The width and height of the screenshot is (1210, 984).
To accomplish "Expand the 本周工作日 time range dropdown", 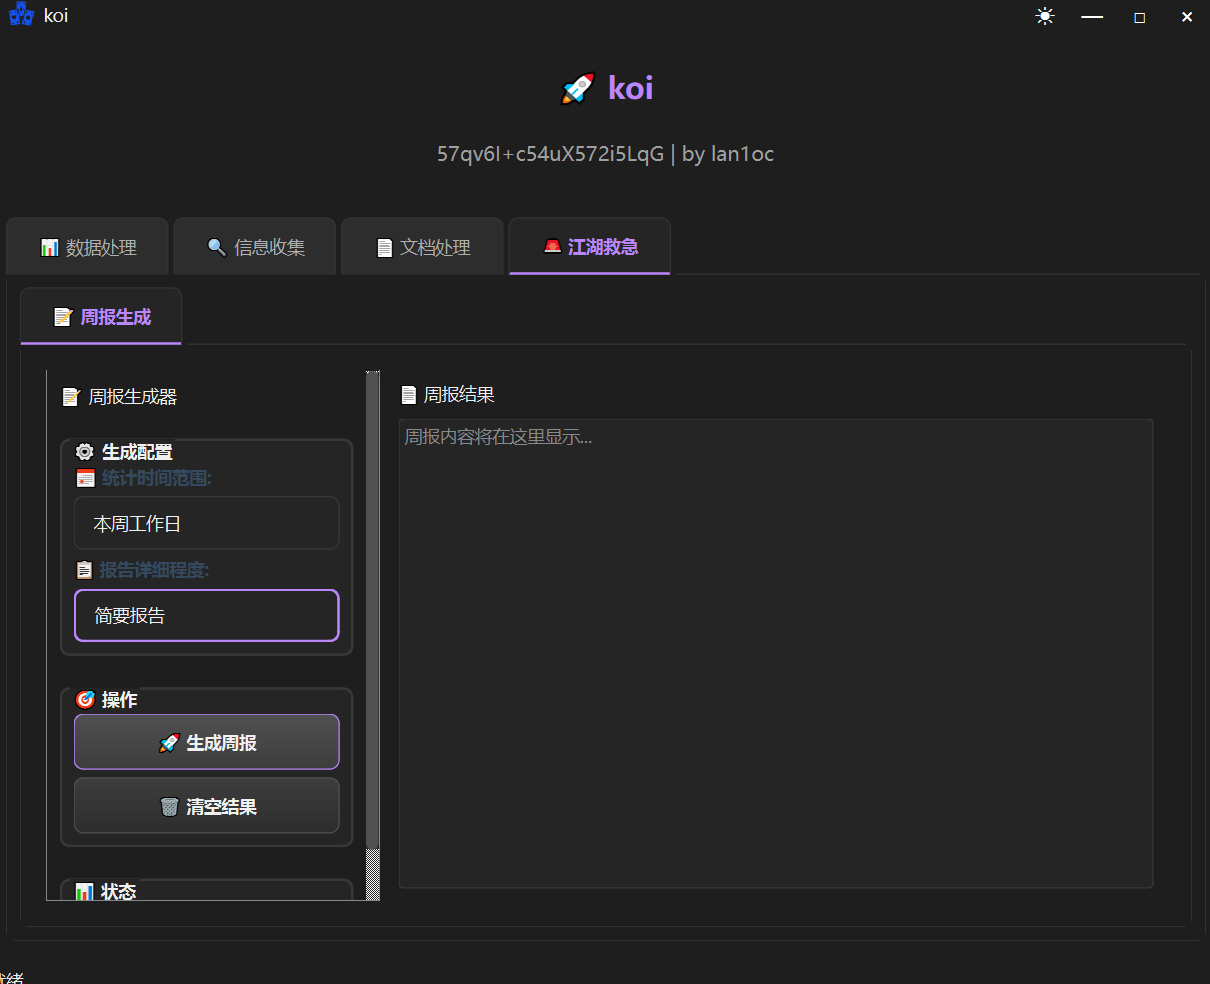I will click(207, 524).
